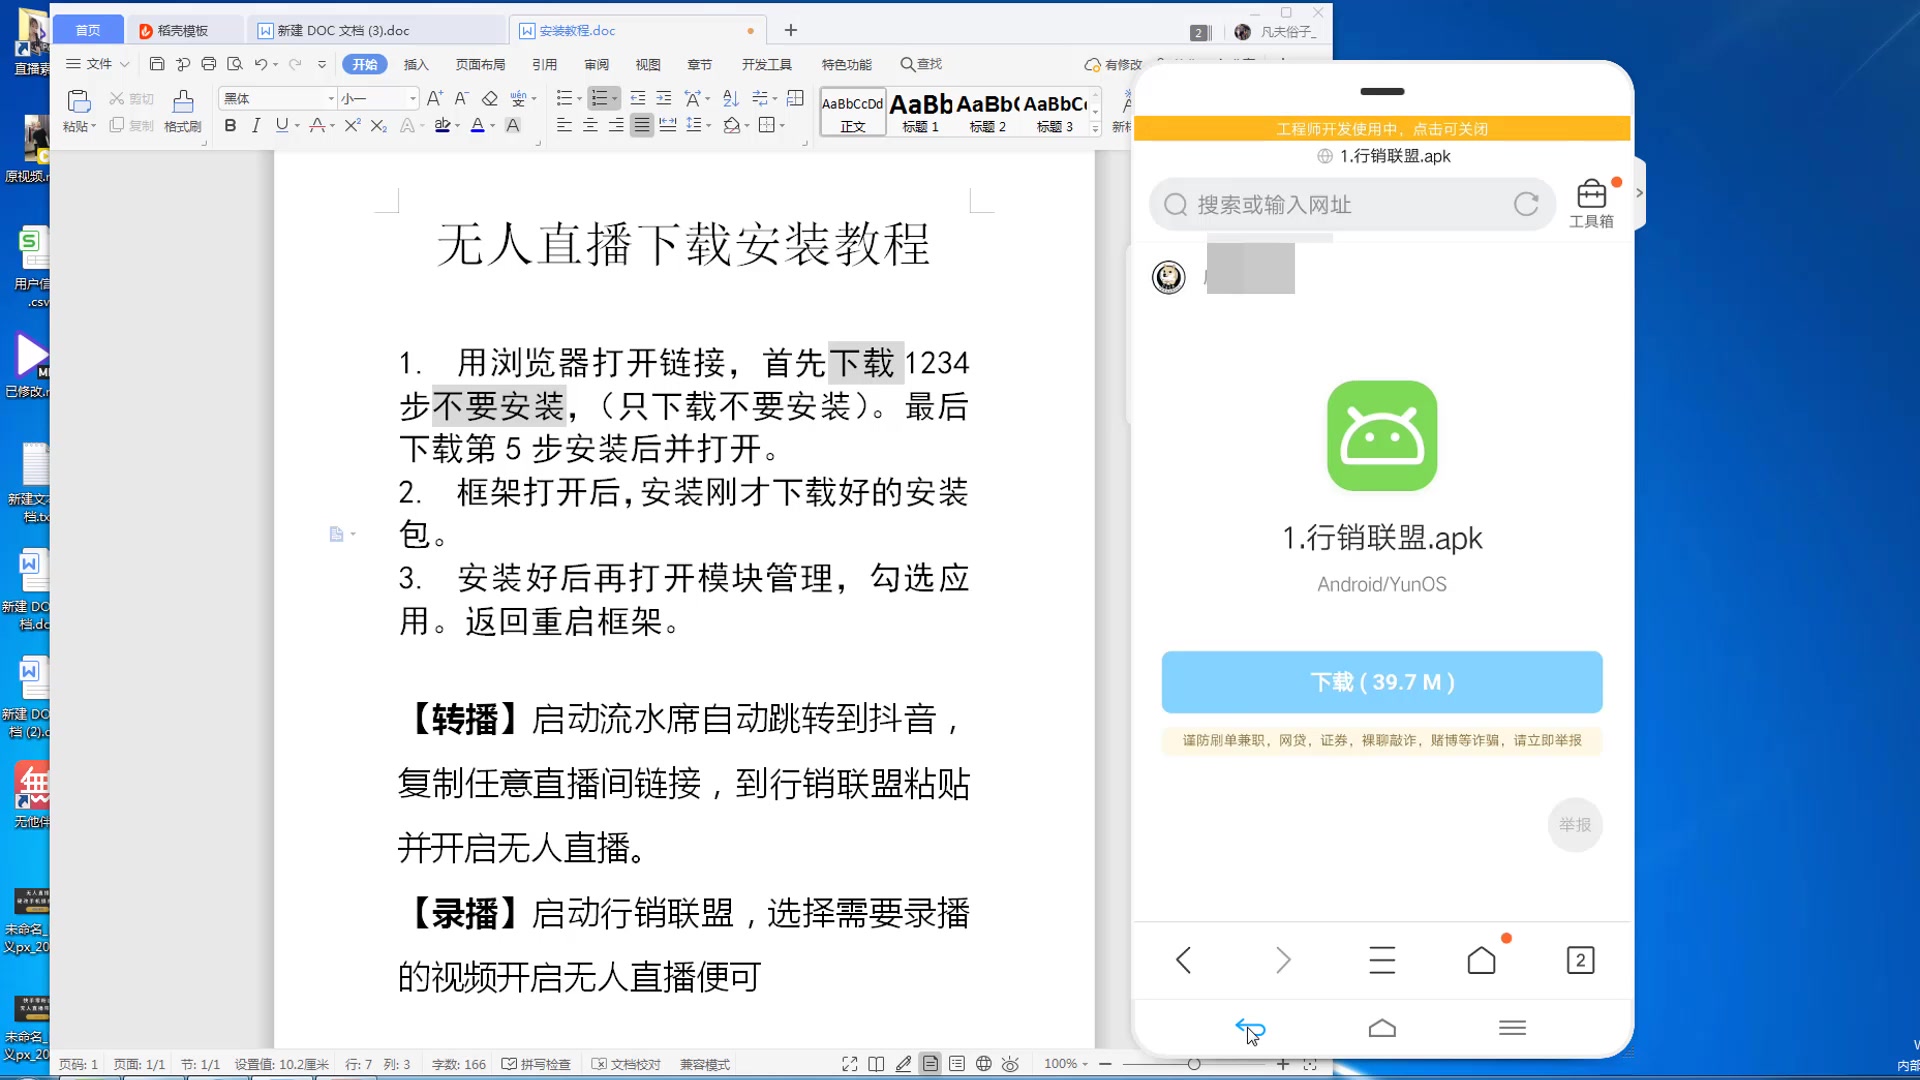The height and width of the screenshot is (1080, 1920).
Task: Tap the 举报 report button
Action: tap(1575, 825)
